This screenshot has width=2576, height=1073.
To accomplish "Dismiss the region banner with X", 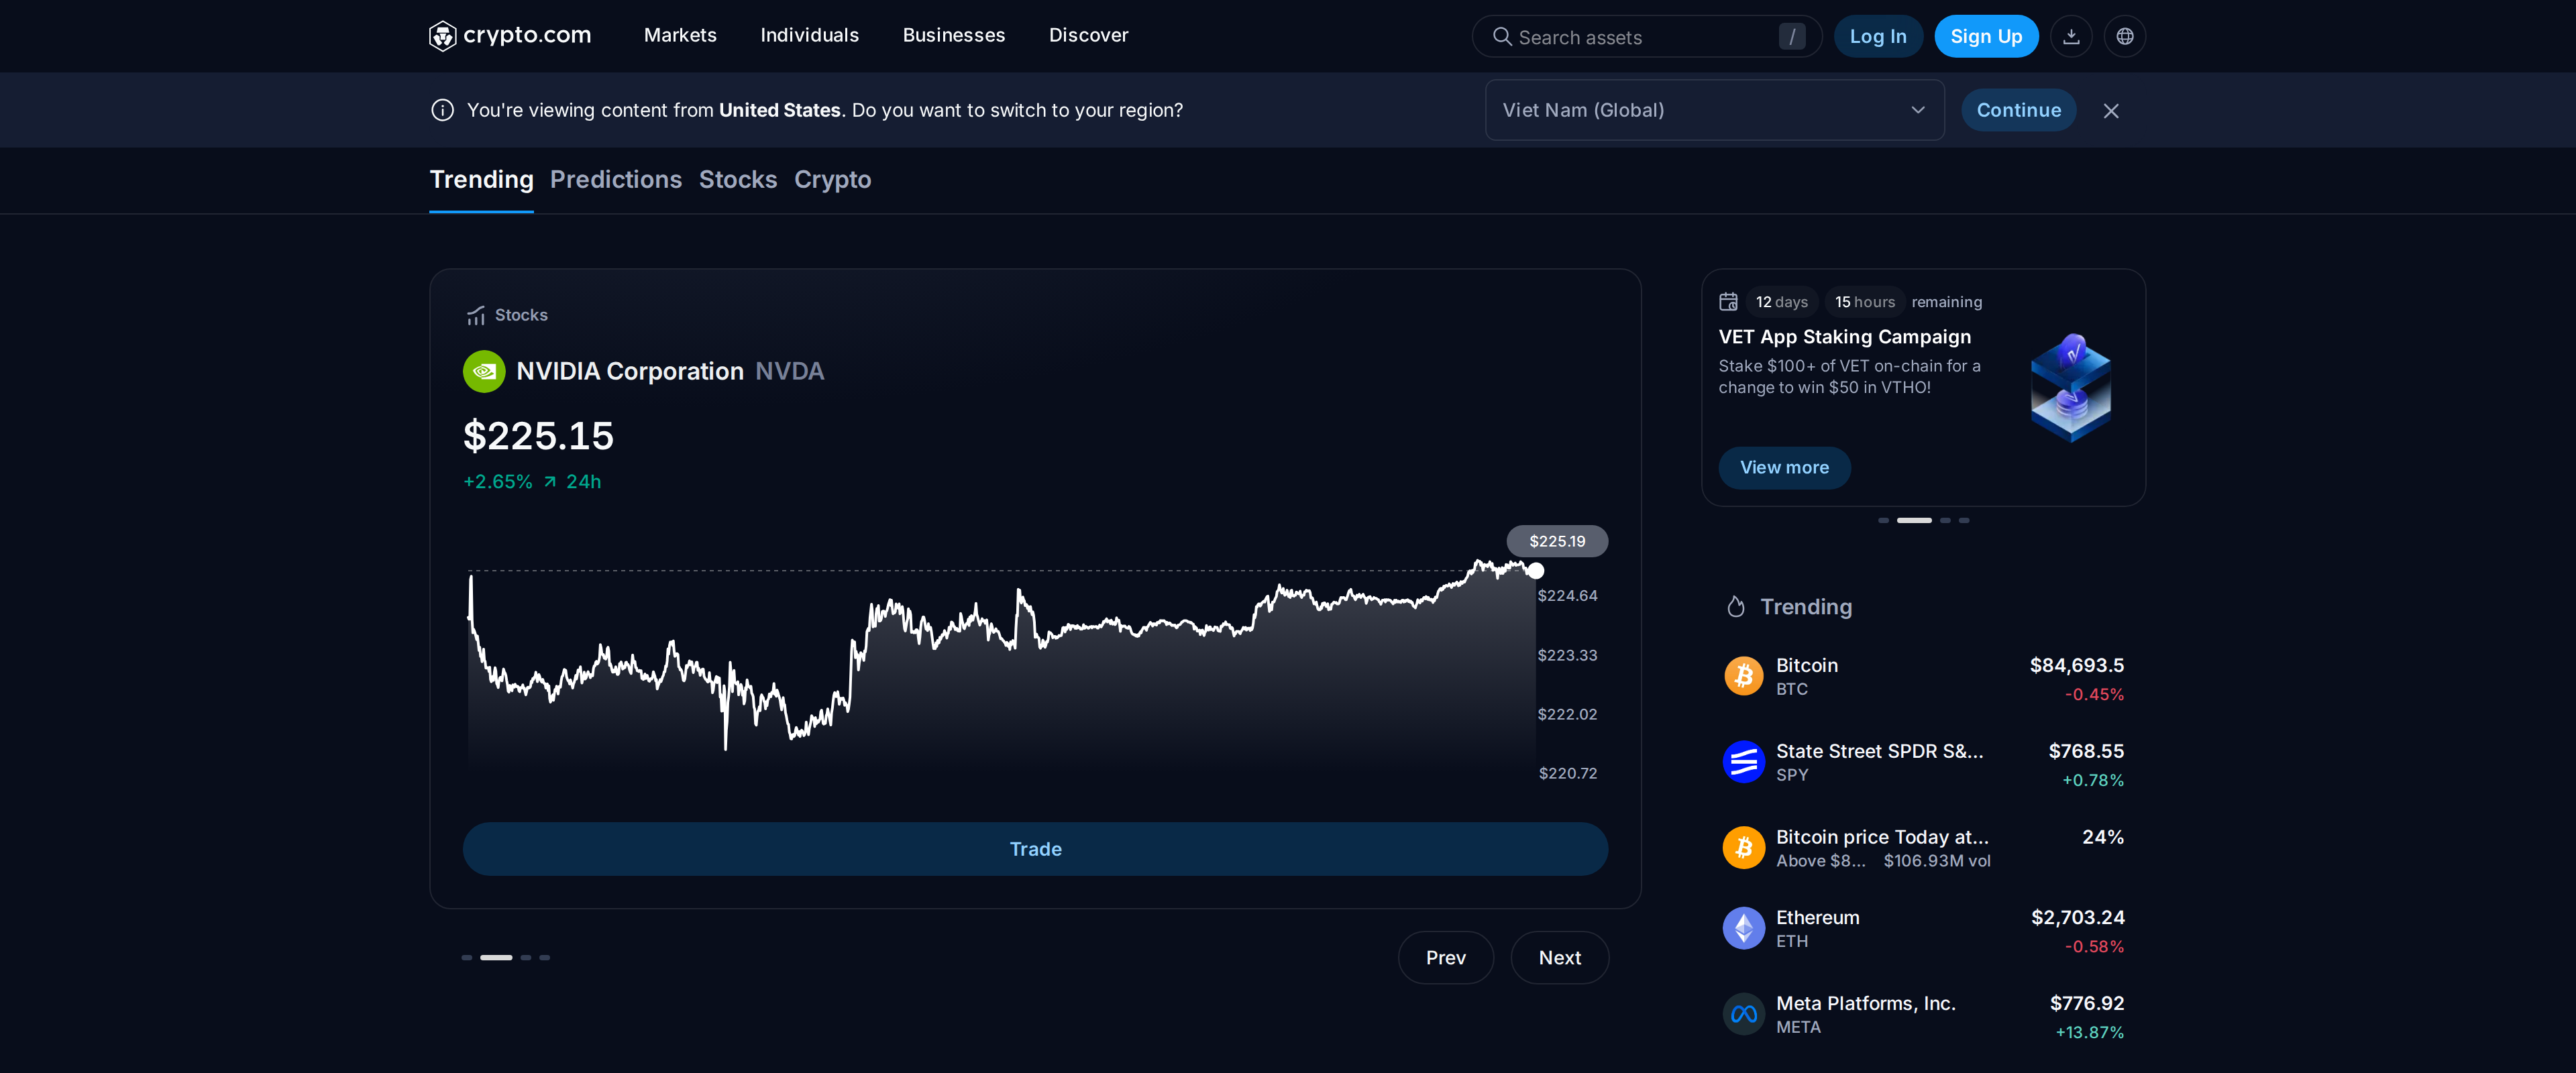I will [x=2111, y=111].
